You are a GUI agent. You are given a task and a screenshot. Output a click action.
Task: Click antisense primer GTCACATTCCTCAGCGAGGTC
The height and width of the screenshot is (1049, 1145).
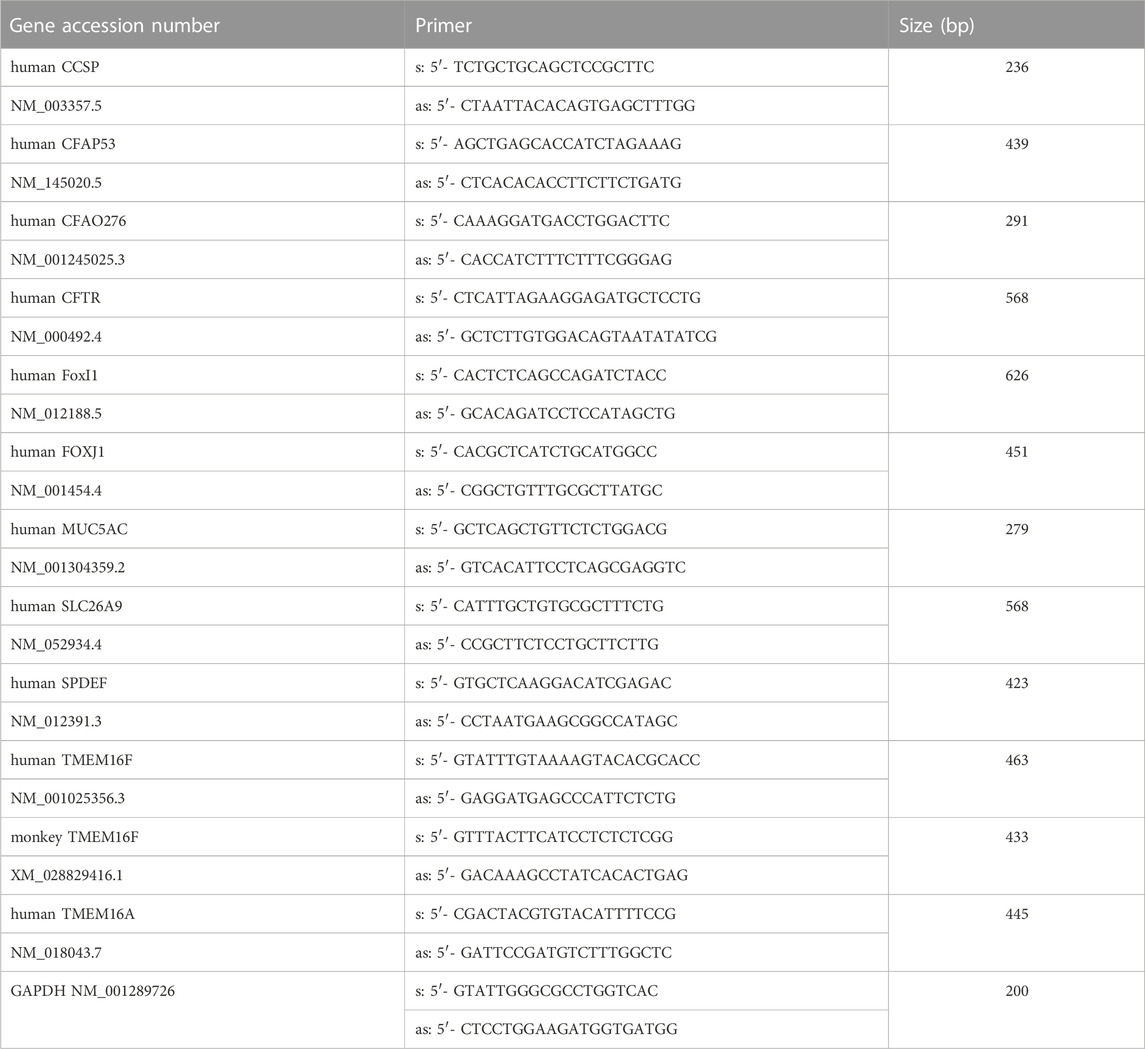pyautogui.click(x=573, y=567)
